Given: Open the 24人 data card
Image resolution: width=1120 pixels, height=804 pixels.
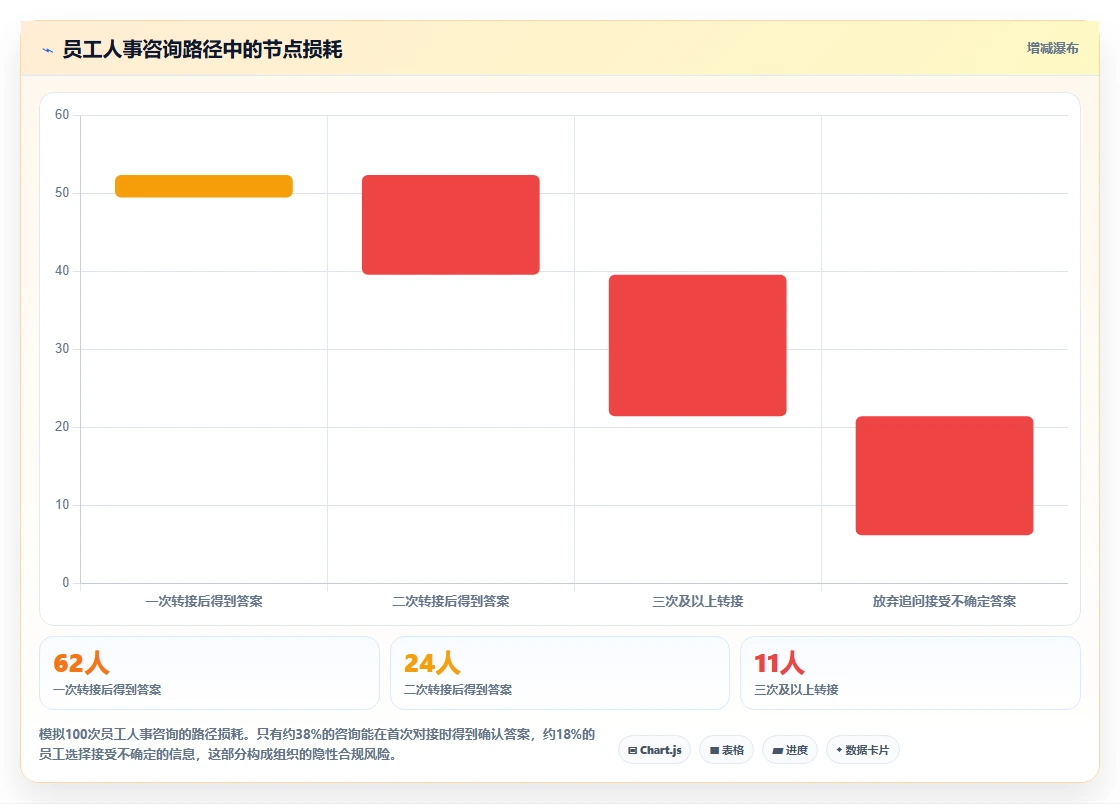Looking at the screenshot, I should 559,673.
